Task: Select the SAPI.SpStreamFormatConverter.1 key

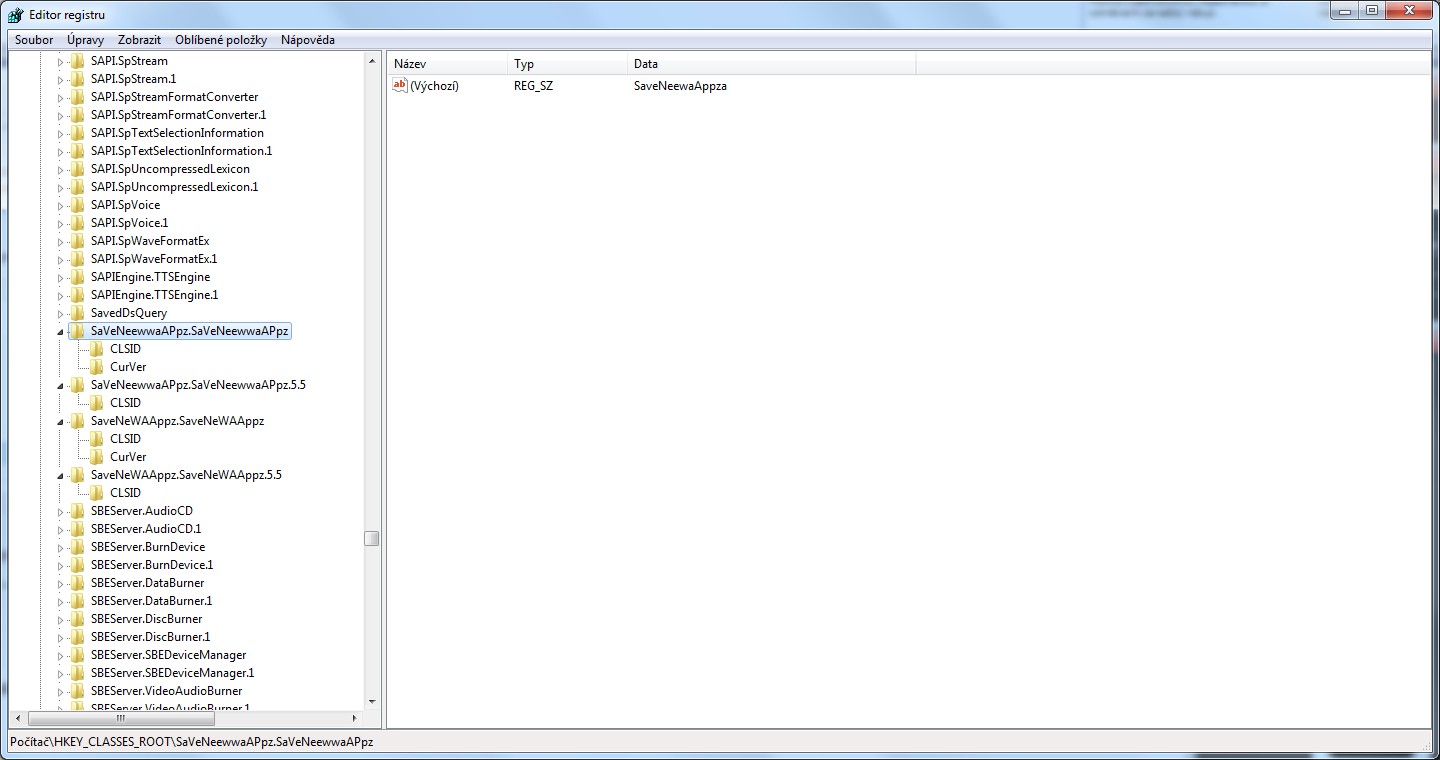Action: (x=178, y=115)
